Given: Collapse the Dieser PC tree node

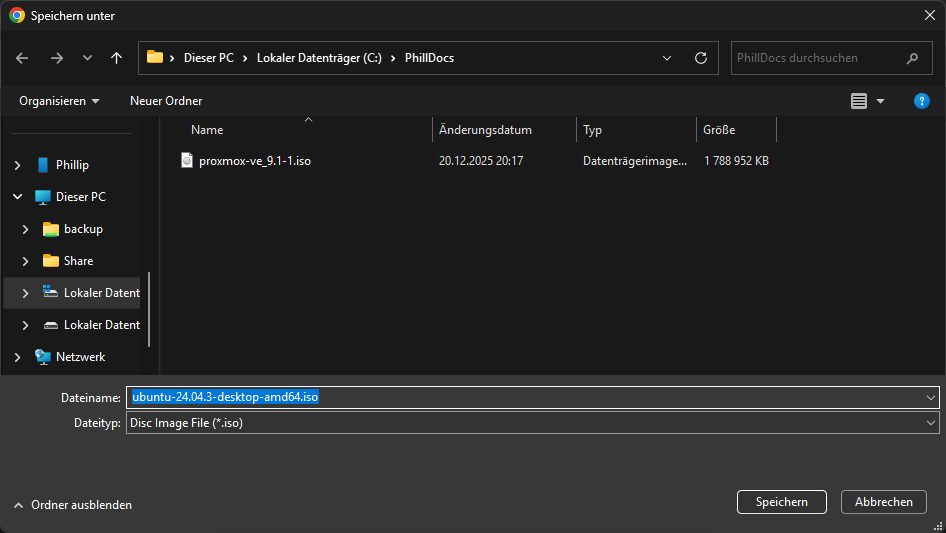Looking at the screenshot, I should point(17,197).
